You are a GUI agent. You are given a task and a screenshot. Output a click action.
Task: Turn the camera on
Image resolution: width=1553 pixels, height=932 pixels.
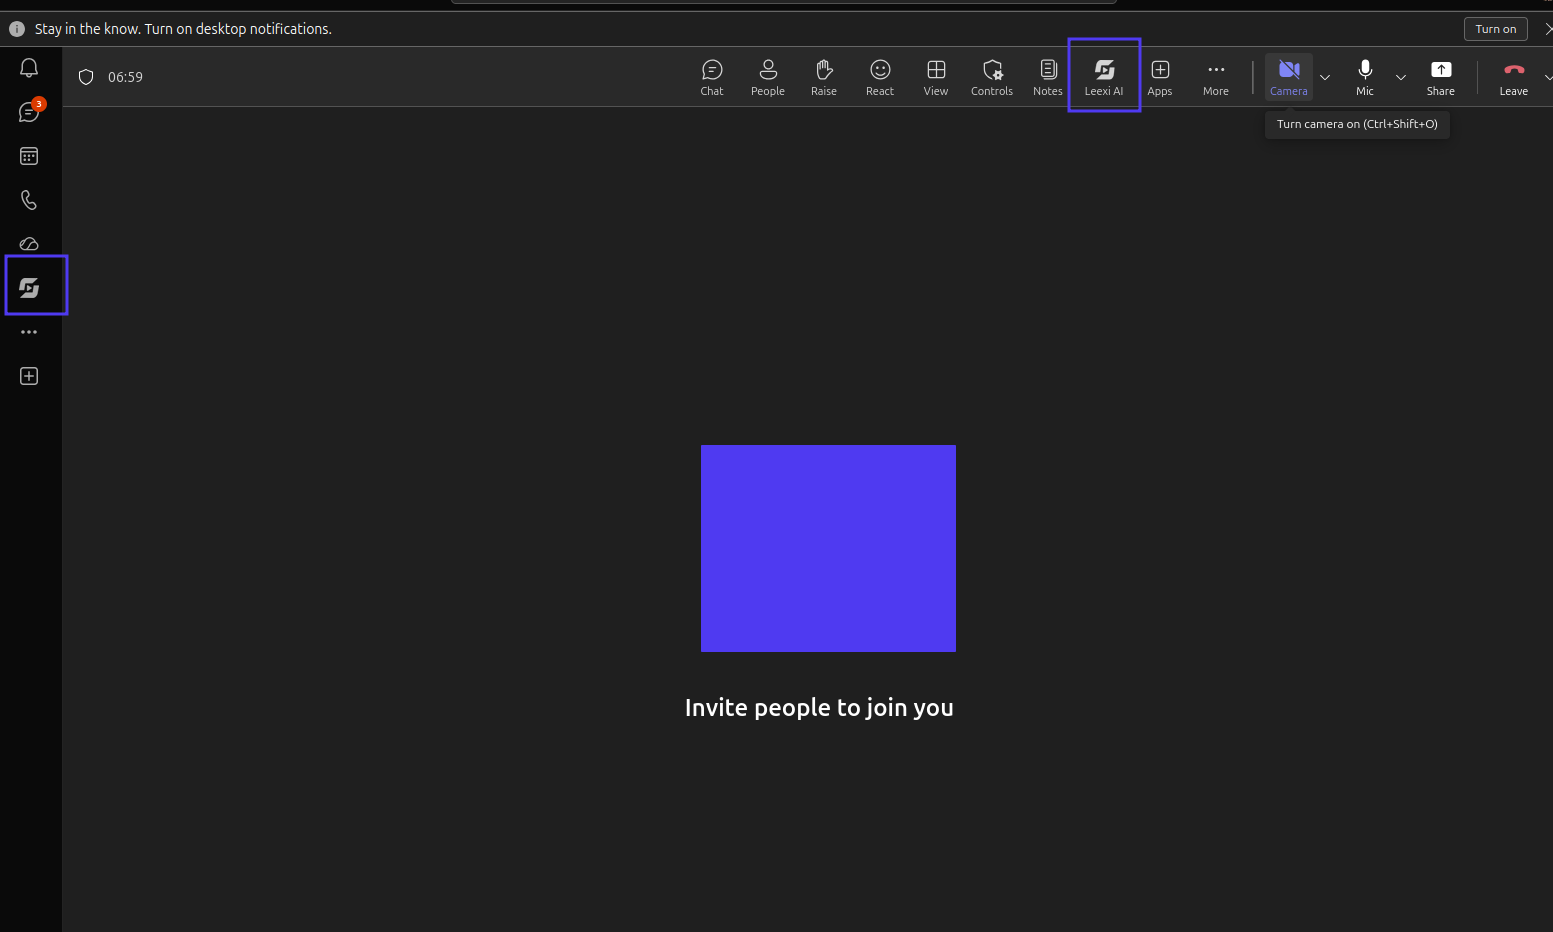pos(1289,77)
